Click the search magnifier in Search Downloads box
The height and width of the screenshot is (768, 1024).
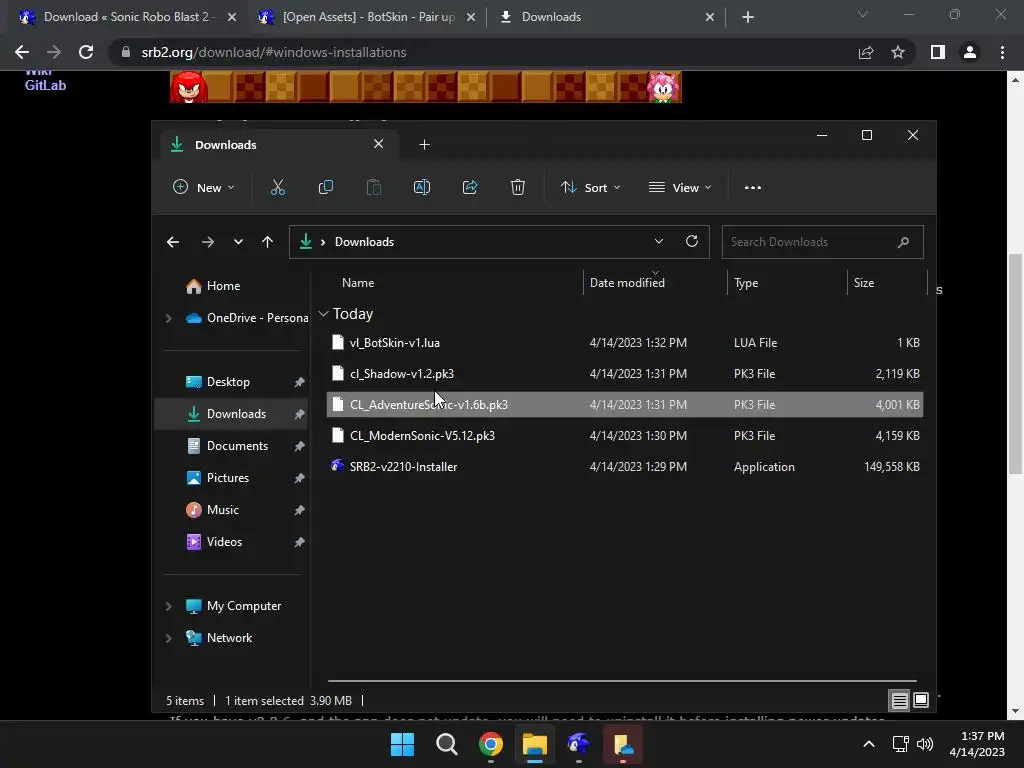coord(903,242)
